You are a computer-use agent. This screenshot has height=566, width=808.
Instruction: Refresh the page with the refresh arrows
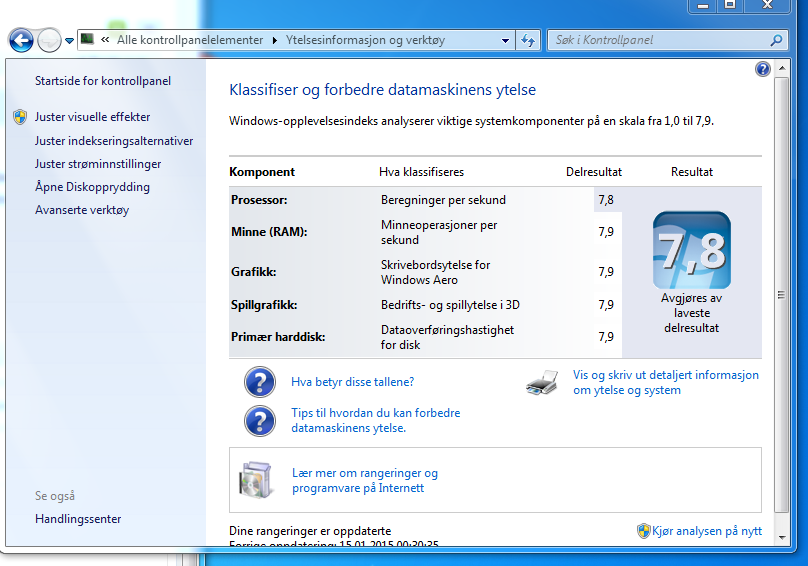pyautogui.click(x=528, y=40)
